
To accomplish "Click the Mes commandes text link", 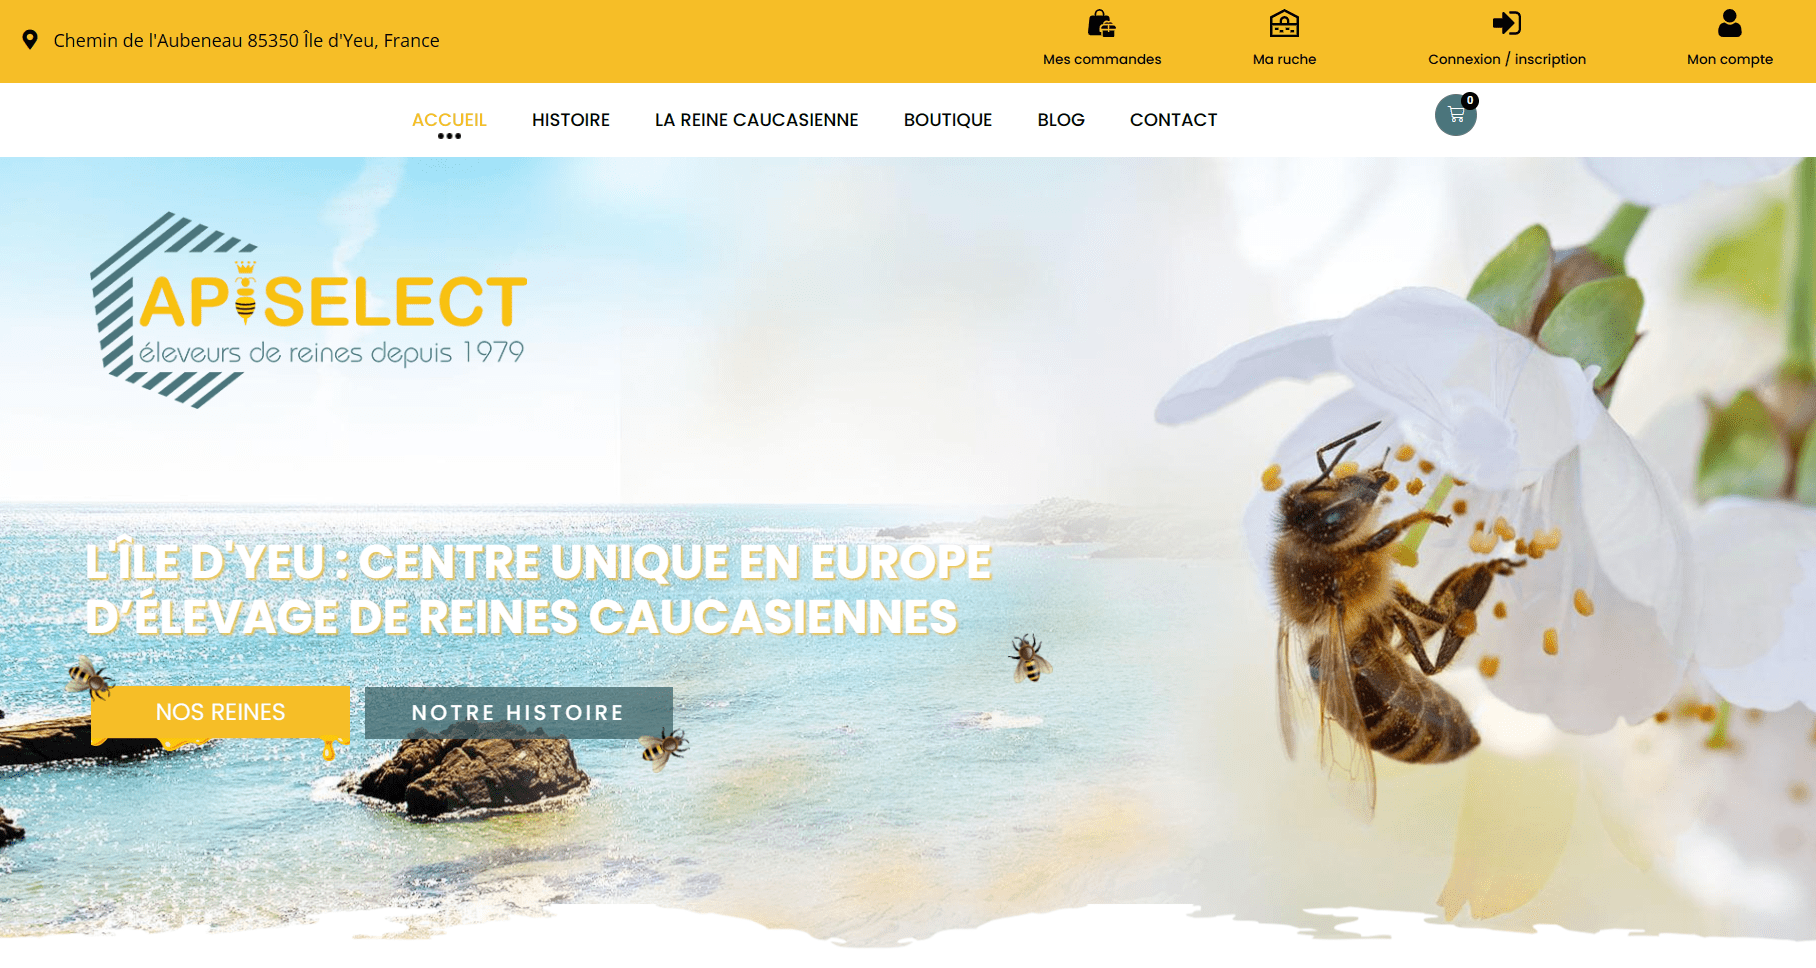I will point(1102,59).
